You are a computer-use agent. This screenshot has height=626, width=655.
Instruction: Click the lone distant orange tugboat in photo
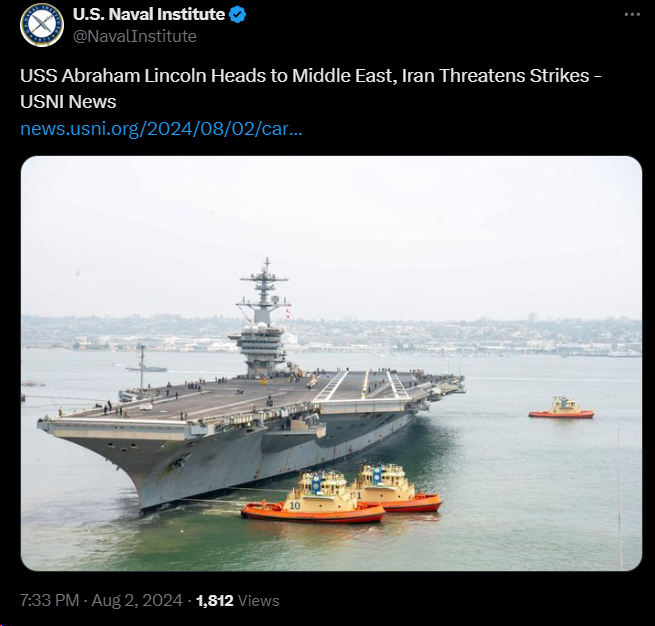[x=561, y=408]
